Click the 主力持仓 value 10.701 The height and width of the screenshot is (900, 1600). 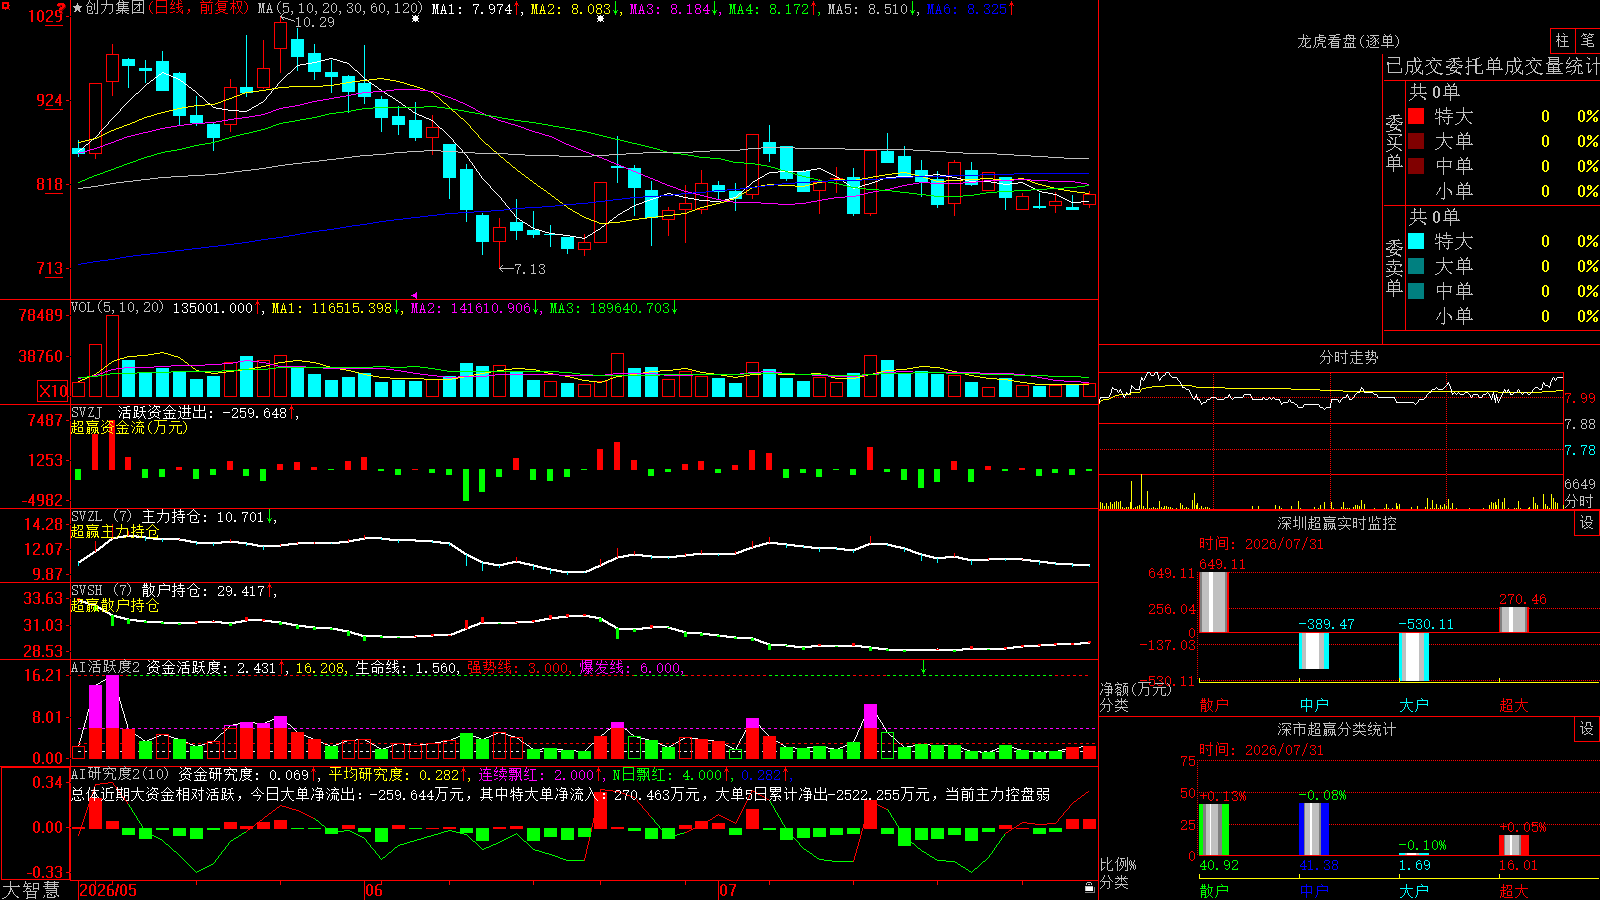[239, 517]
